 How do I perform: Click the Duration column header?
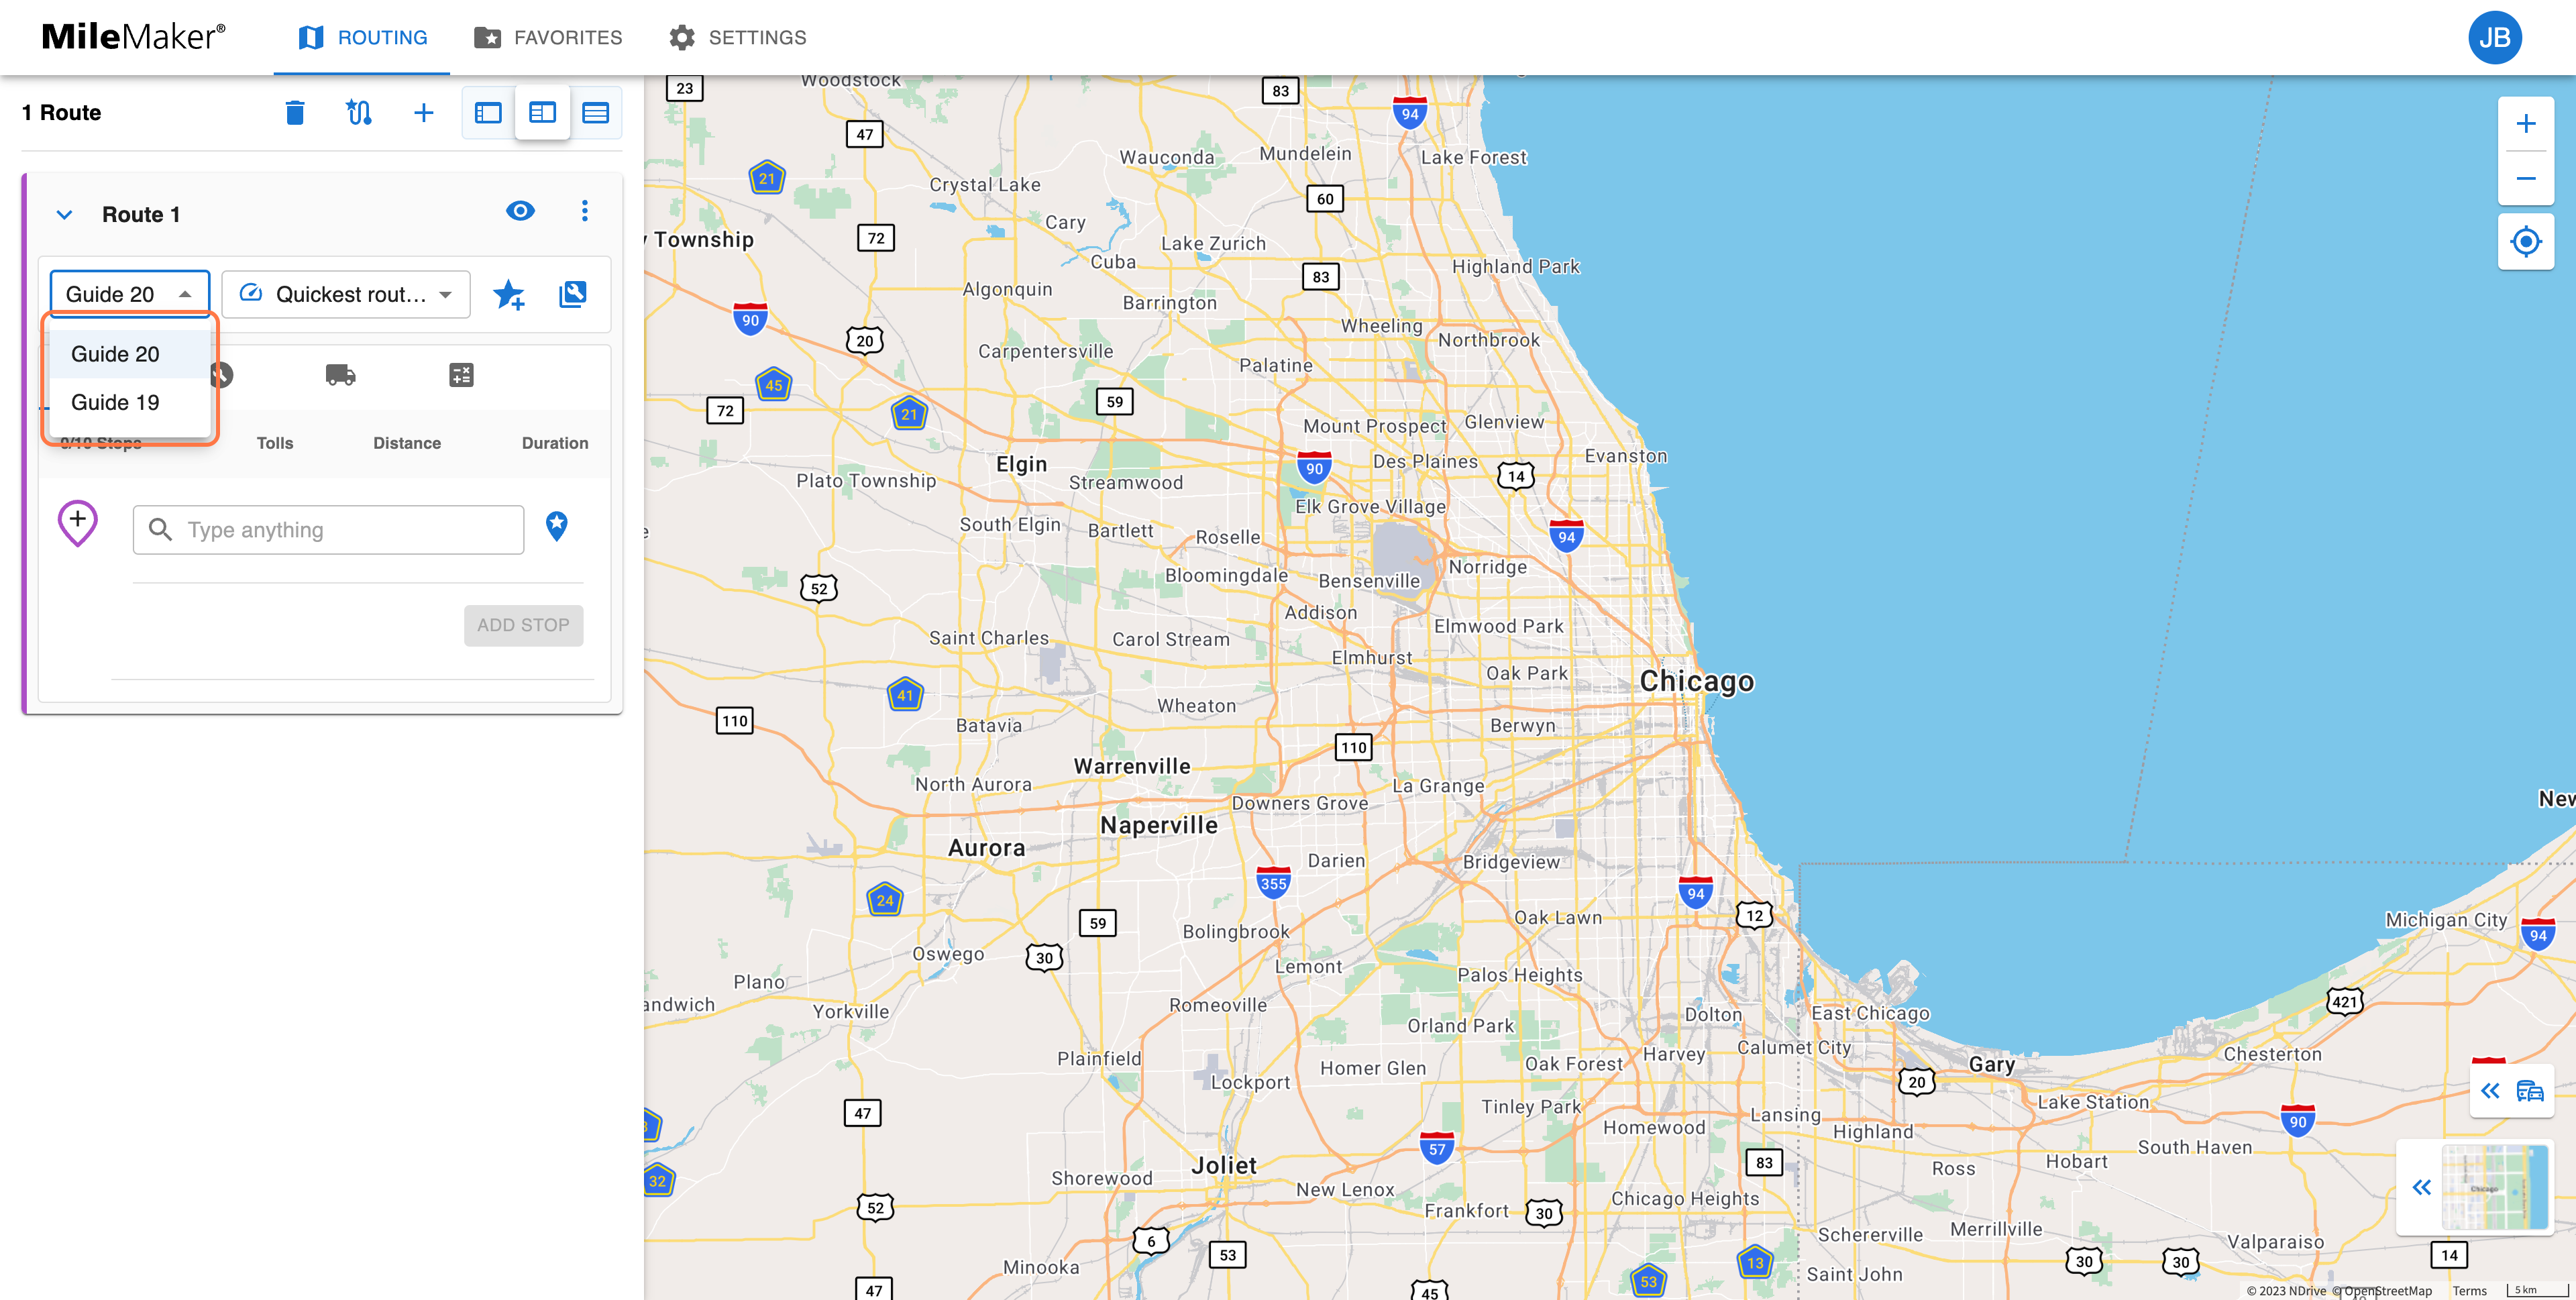pos(555,443)
